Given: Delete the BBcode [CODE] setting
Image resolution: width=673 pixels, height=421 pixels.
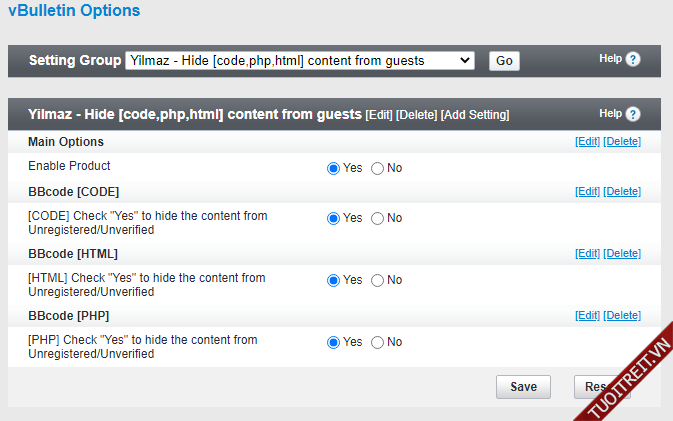Looking at the screenshot, I should click(x=622, y=192).
